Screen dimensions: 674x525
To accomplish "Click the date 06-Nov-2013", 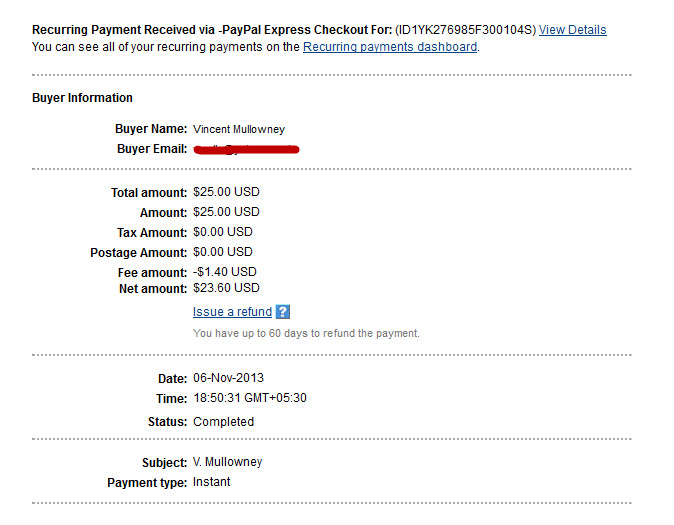I will coord(228,378).
